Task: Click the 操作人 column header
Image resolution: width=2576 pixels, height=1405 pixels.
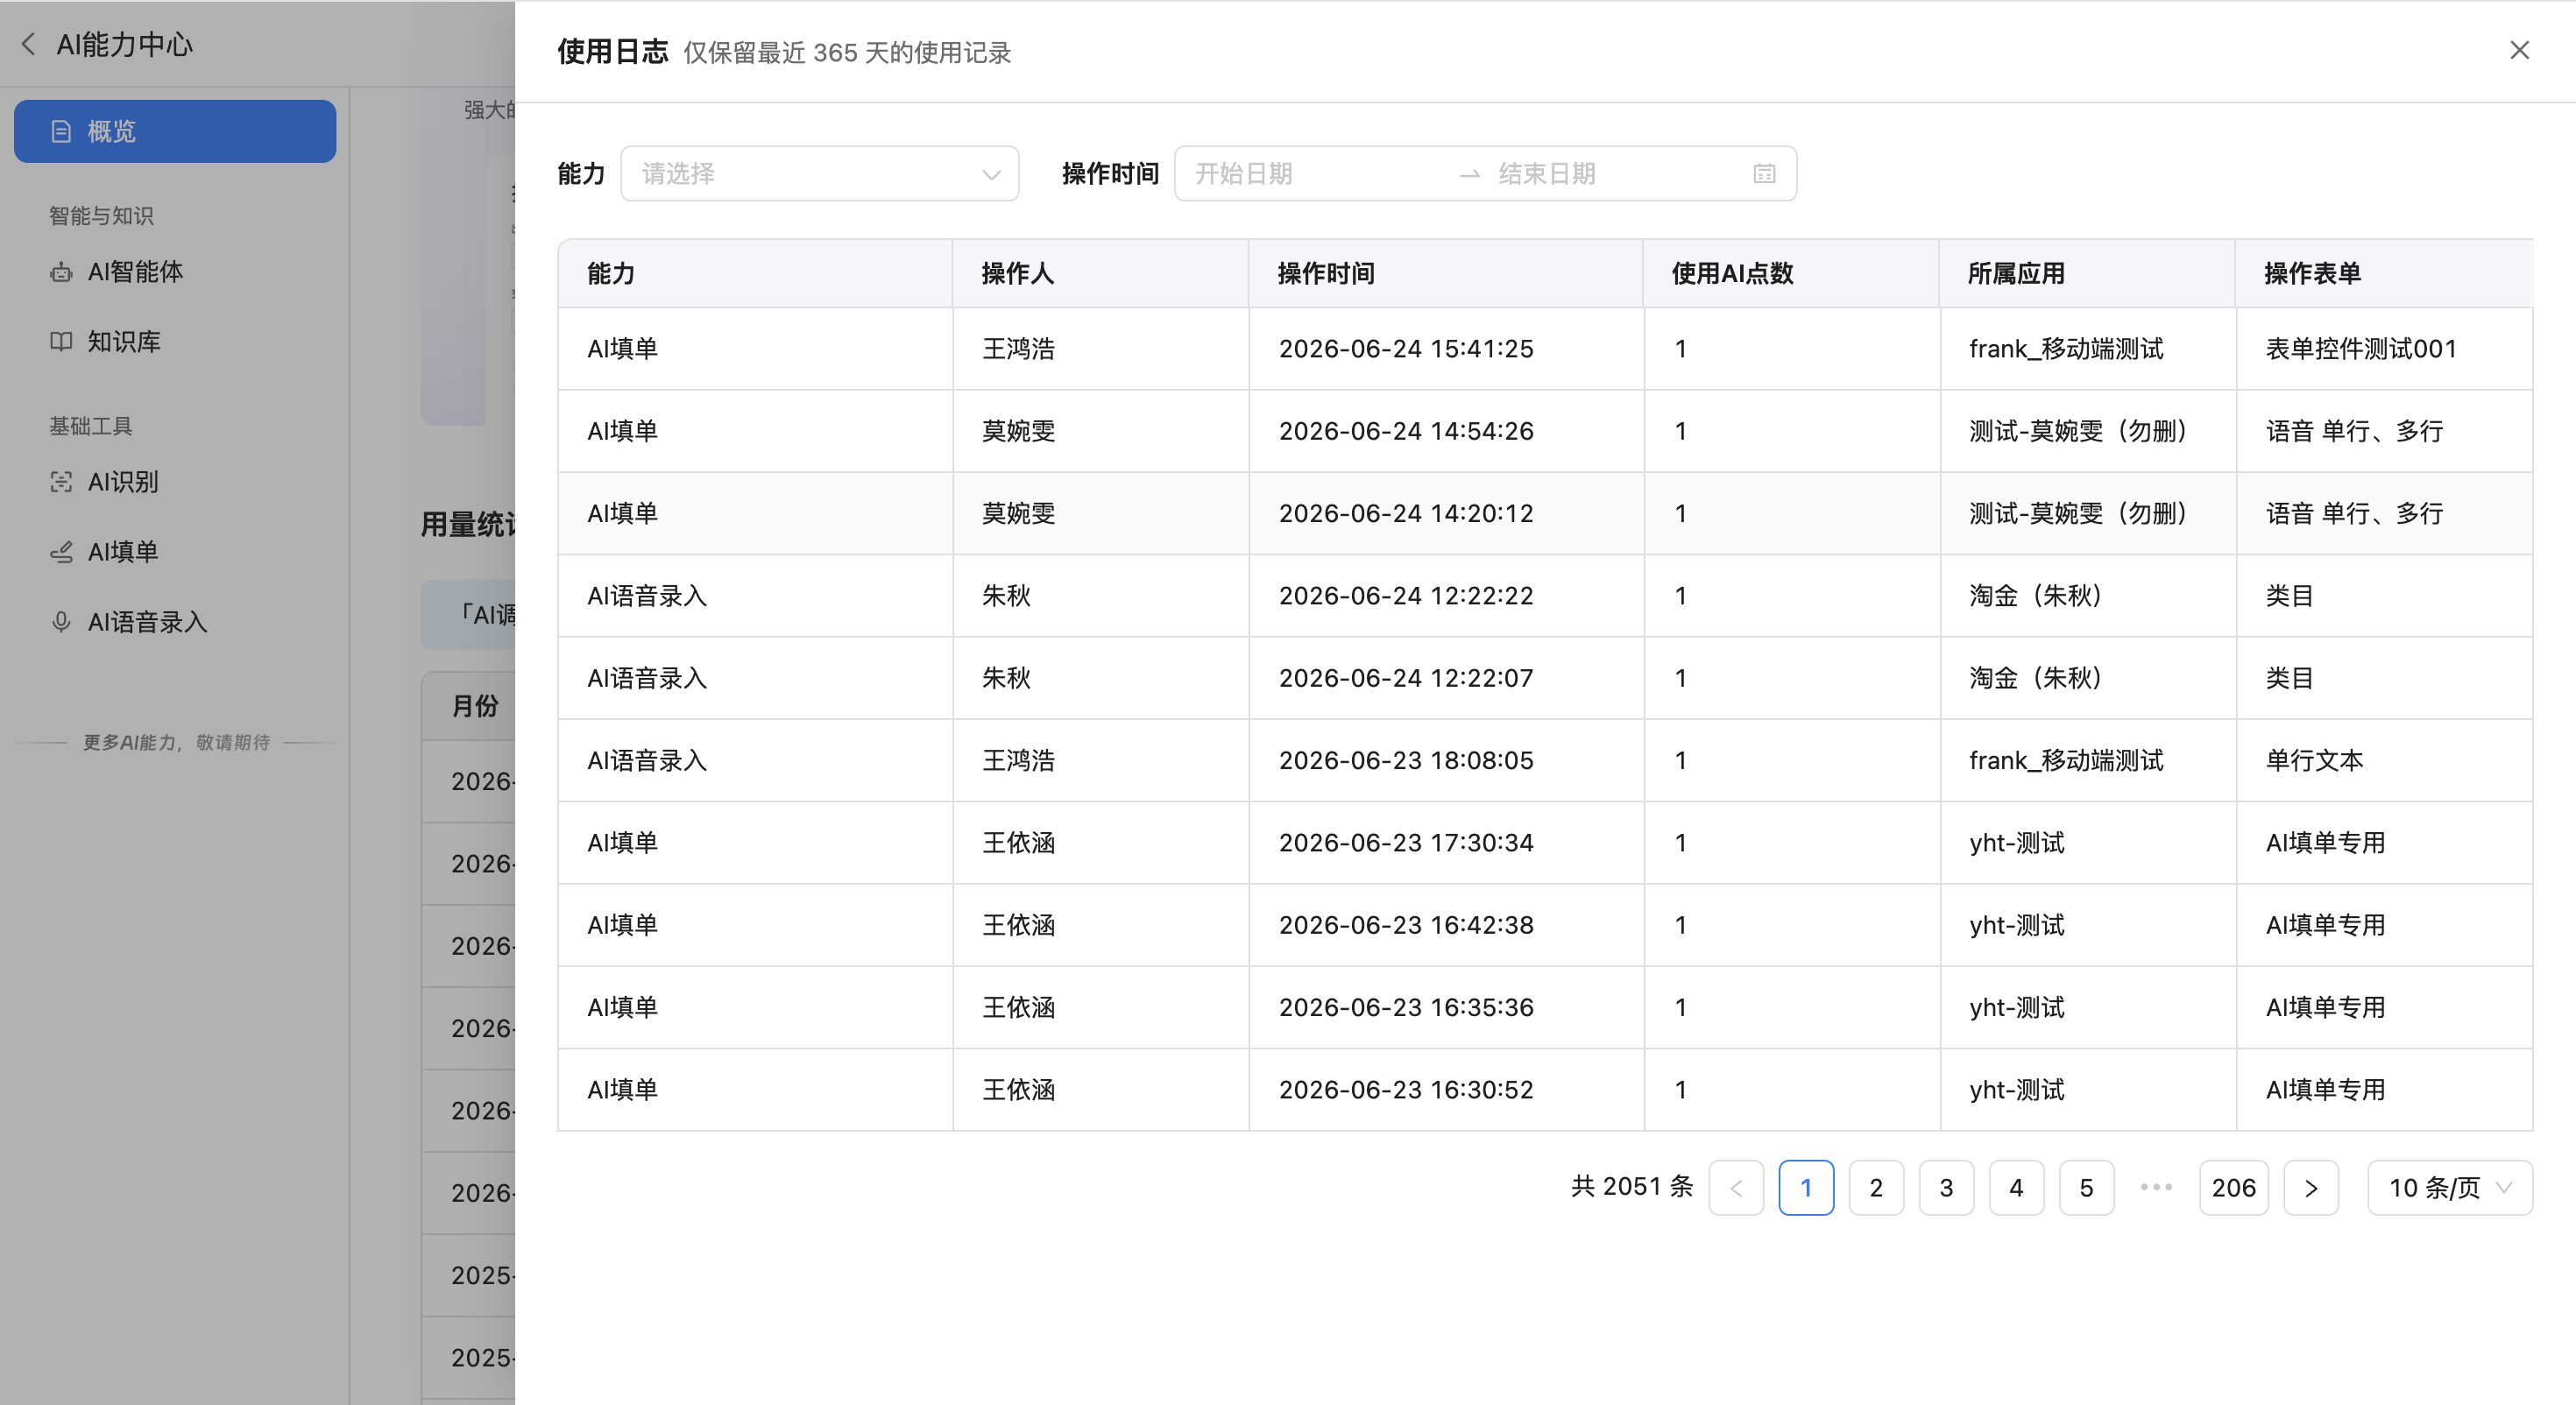Action: point(1100,273)
